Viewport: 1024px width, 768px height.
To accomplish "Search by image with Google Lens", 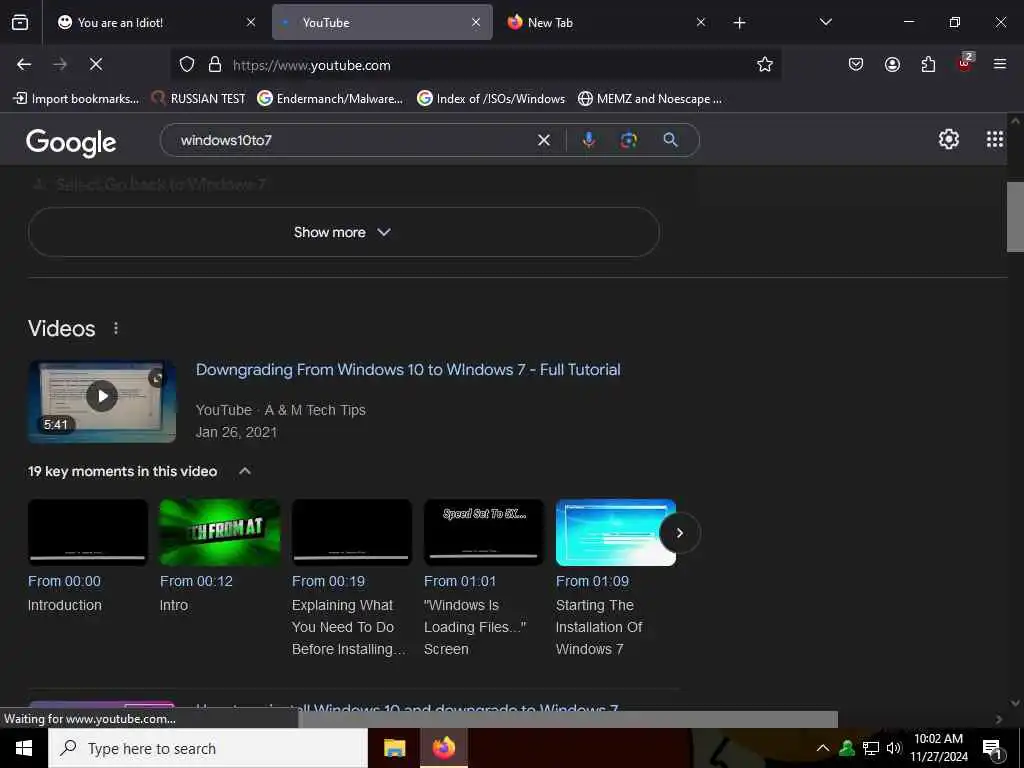I will [628, 140].
